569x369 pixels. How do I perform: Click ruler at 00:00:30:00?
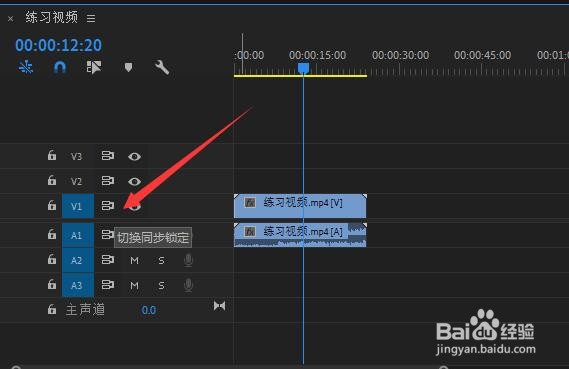400,55
